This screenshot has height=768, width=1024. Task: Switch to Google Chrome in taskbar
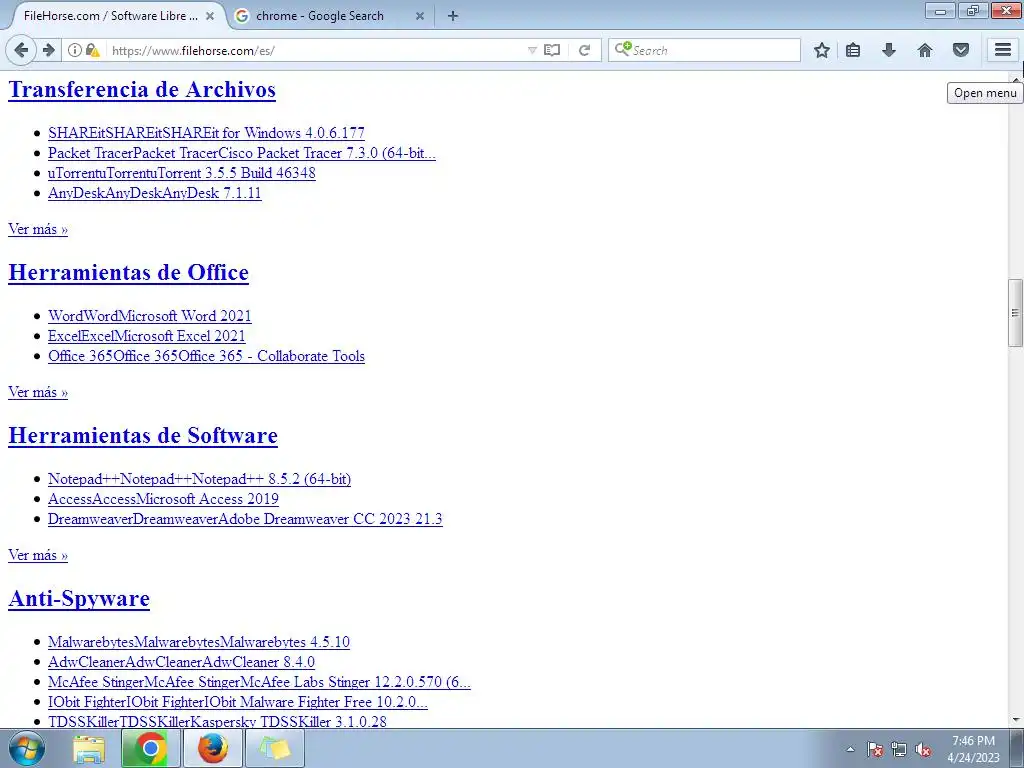pyautogui.click(x=150, y=748)
